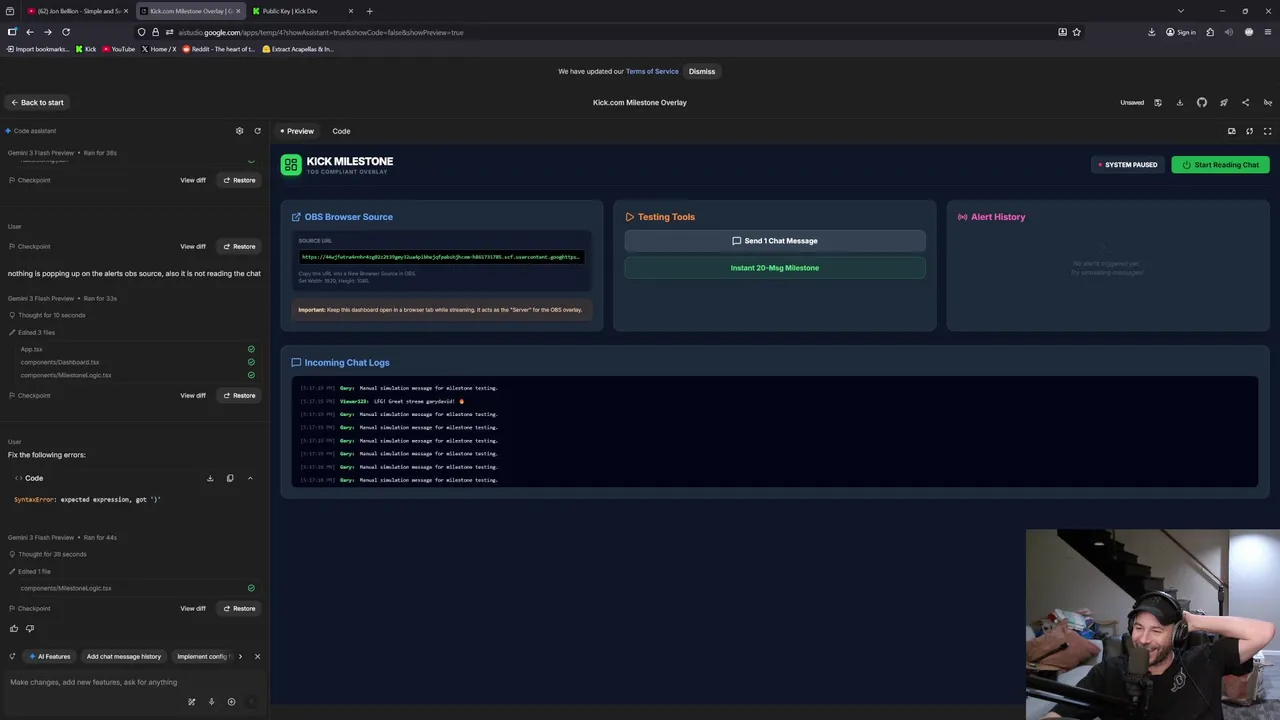
Task: Enter fullscreen preview mode
Action: [1267, 131]
